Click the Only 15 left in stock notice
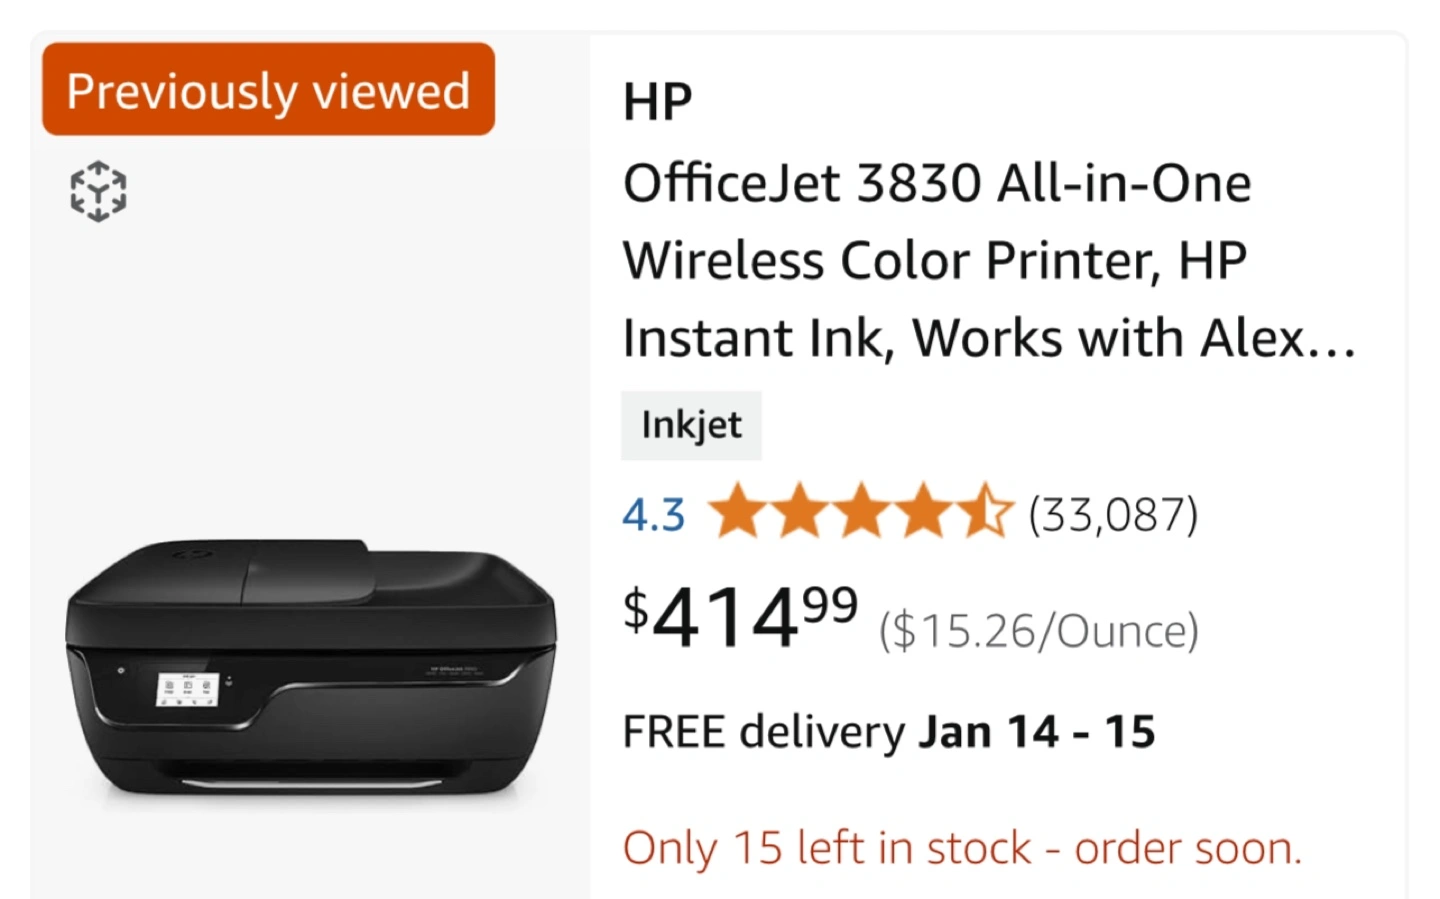 pyautogui.click(x=962, y=848)
